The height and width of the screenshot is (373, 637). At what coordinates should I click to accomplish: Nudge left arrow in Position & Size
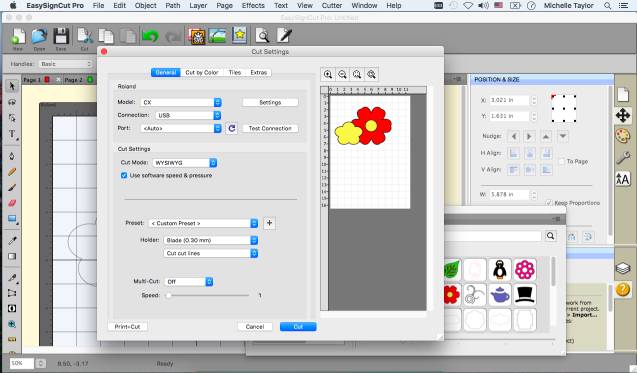(514, 136)
